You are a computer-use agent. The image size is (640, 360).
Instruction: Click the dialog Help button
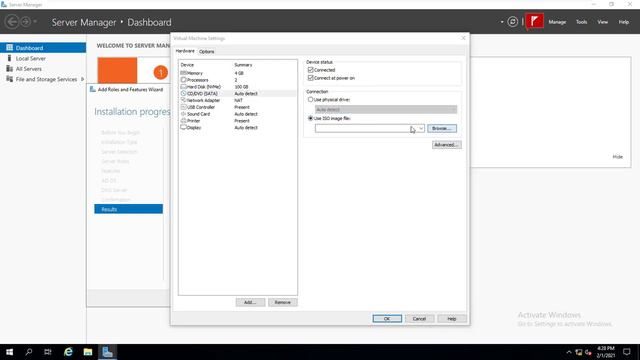coord(451,319)
